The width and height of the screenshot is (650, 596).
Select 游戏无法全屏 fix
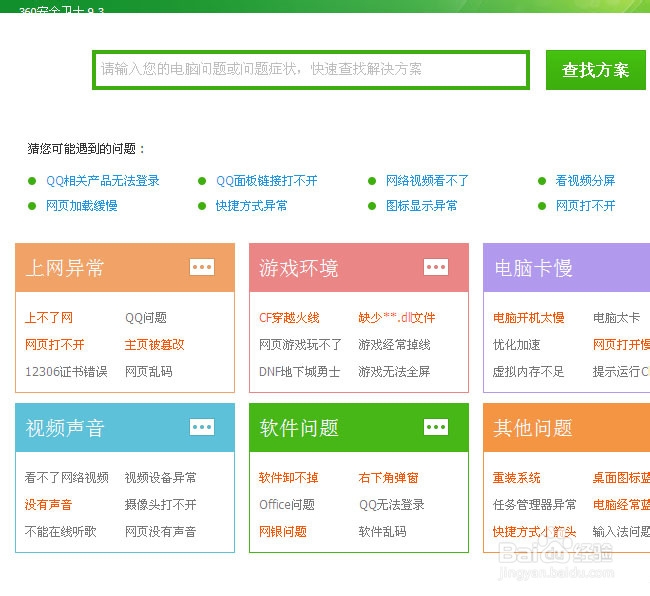[x=394, y=372]
